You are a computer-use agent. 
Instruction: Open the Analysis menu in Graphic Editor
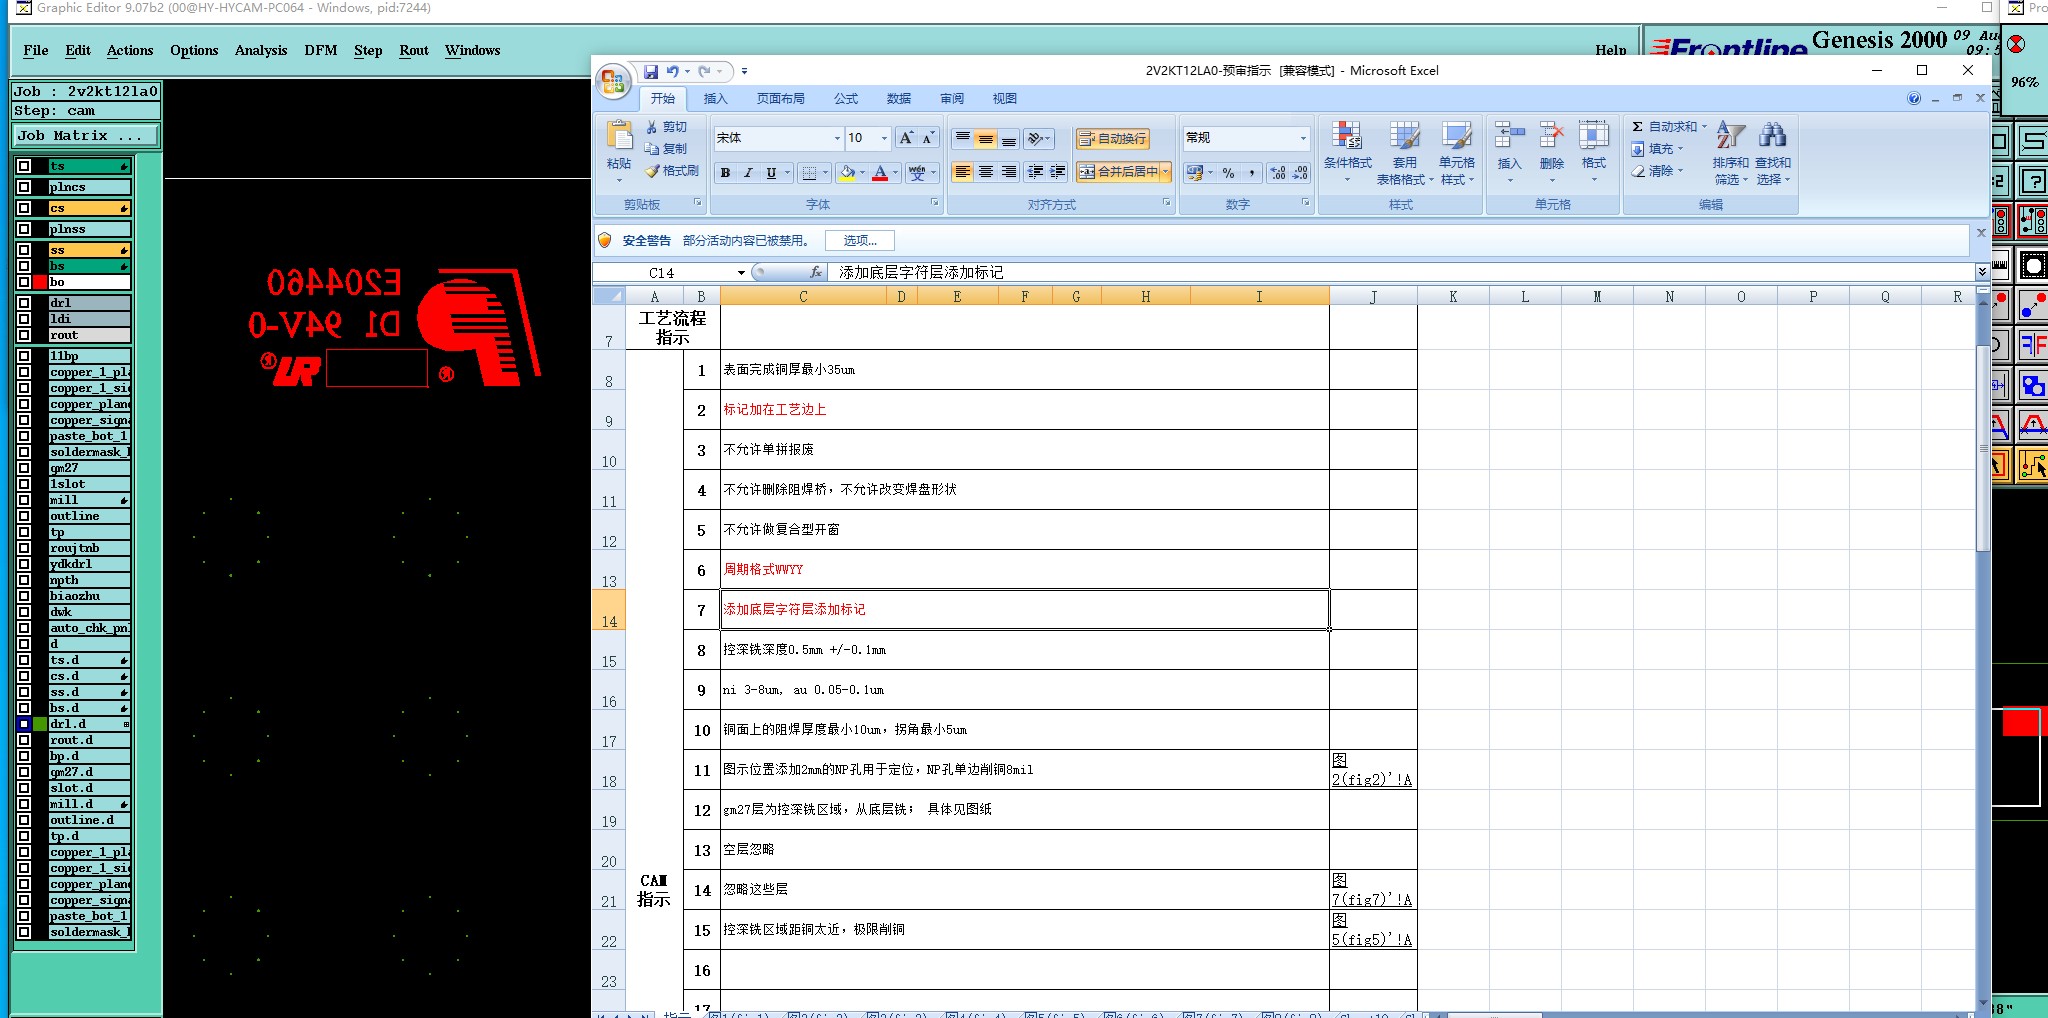(x=261, y=50)
